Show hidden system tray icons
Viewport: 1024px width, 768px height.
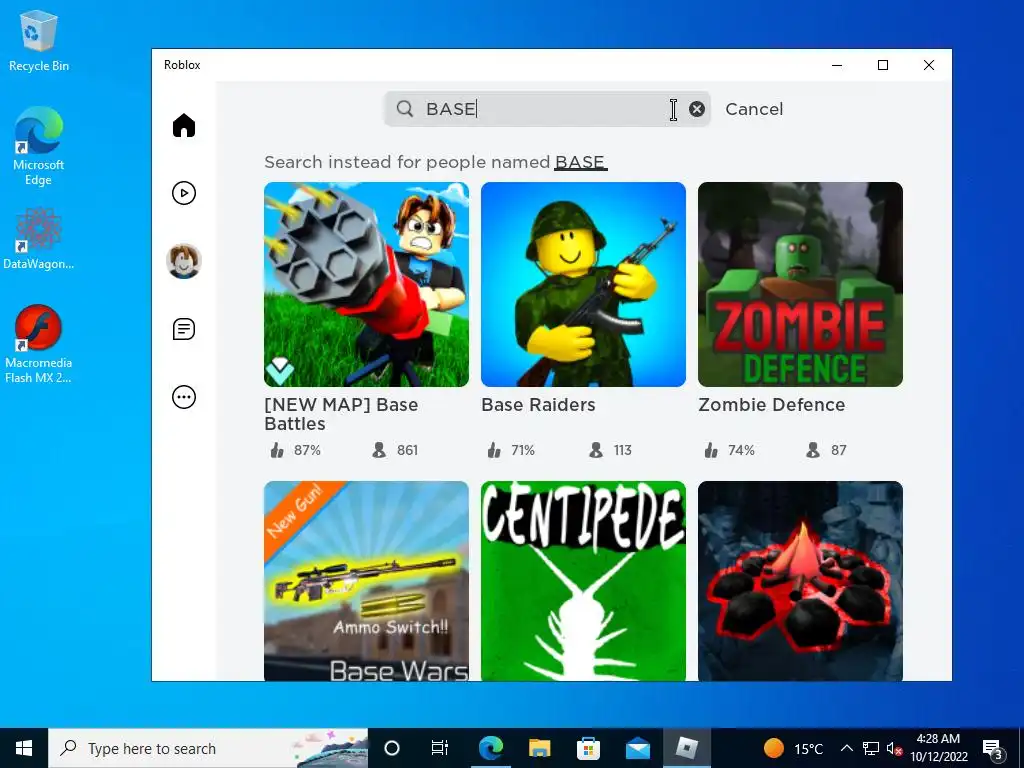tap(846, 748)
